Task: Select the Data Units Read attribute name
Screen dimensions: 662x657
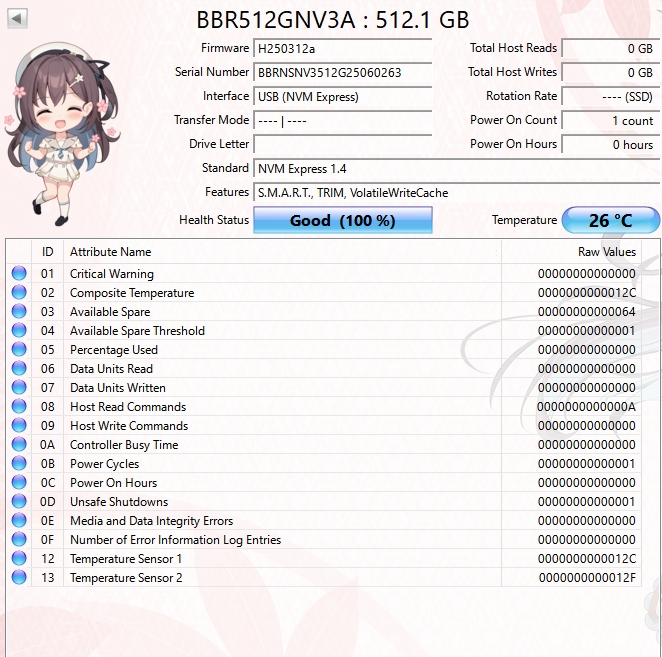Action: coord(111,369)
